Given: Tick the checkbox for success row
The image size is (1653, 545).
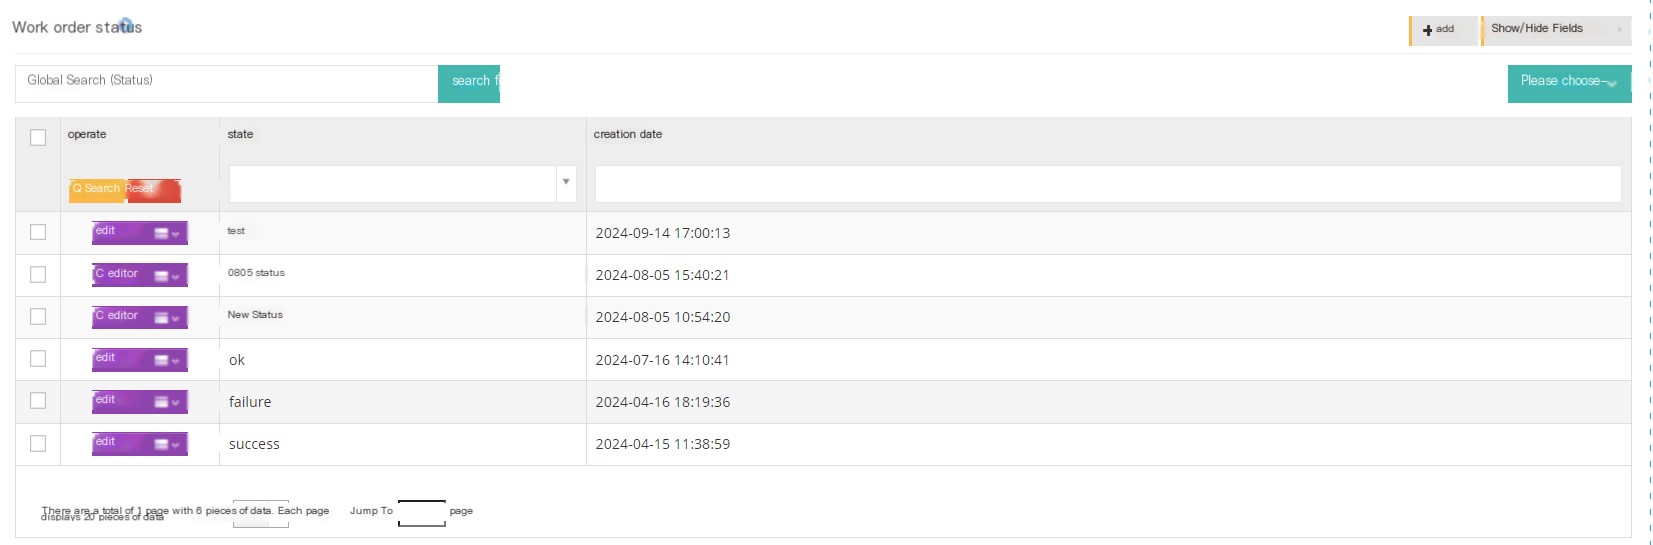Looking at the screenshot, I should [x=38, y=443].
